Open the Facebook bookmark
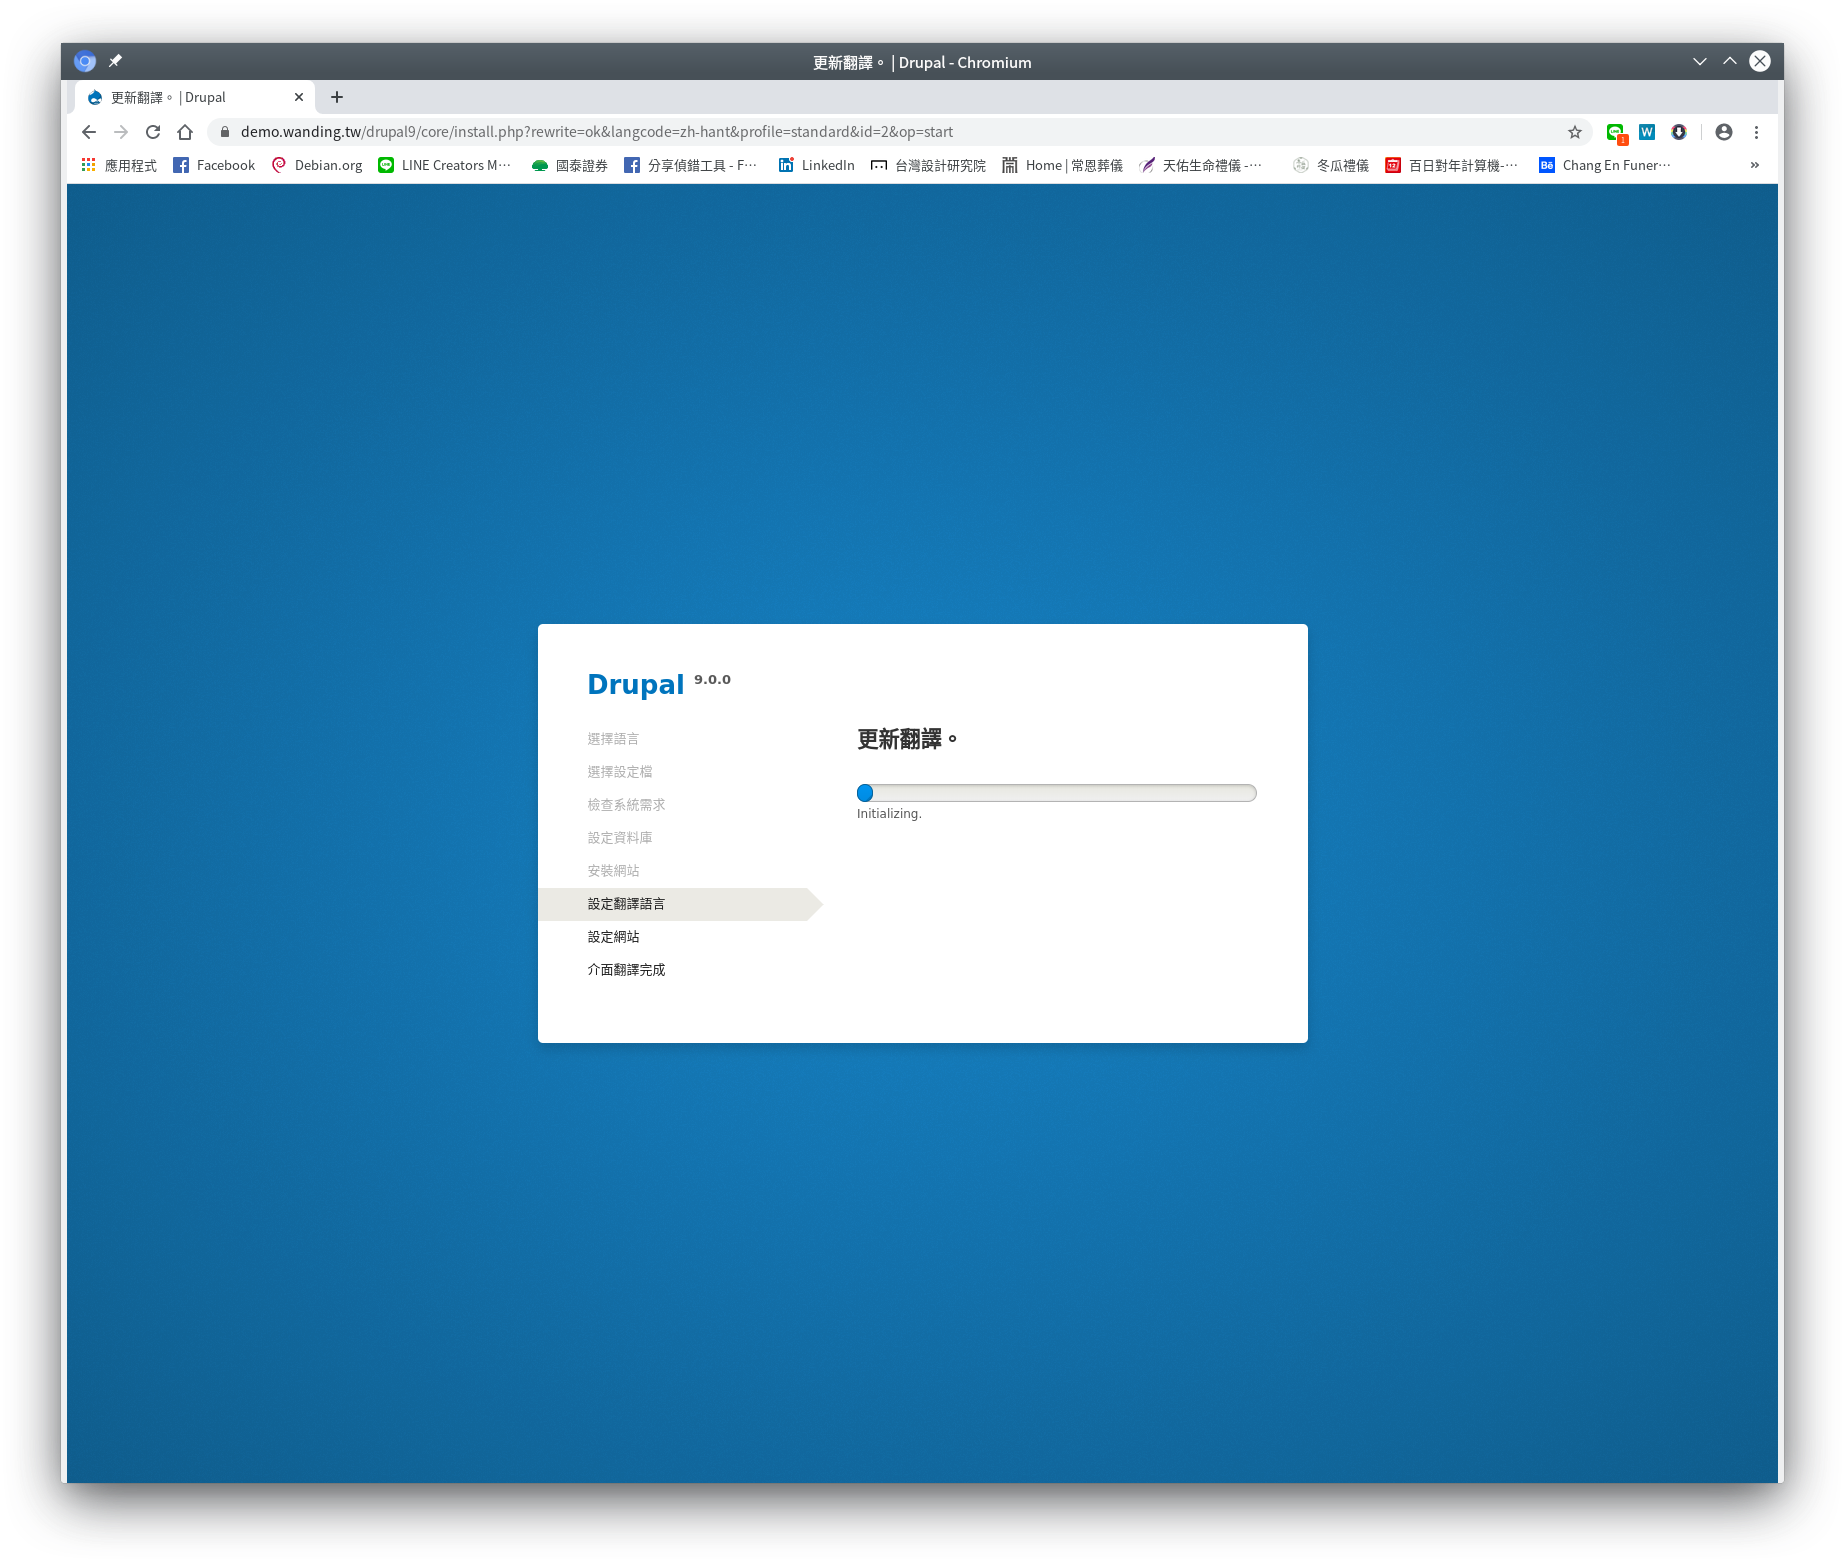The image size is (1845, 1562). pyautogui.click(x=214, y=165)
